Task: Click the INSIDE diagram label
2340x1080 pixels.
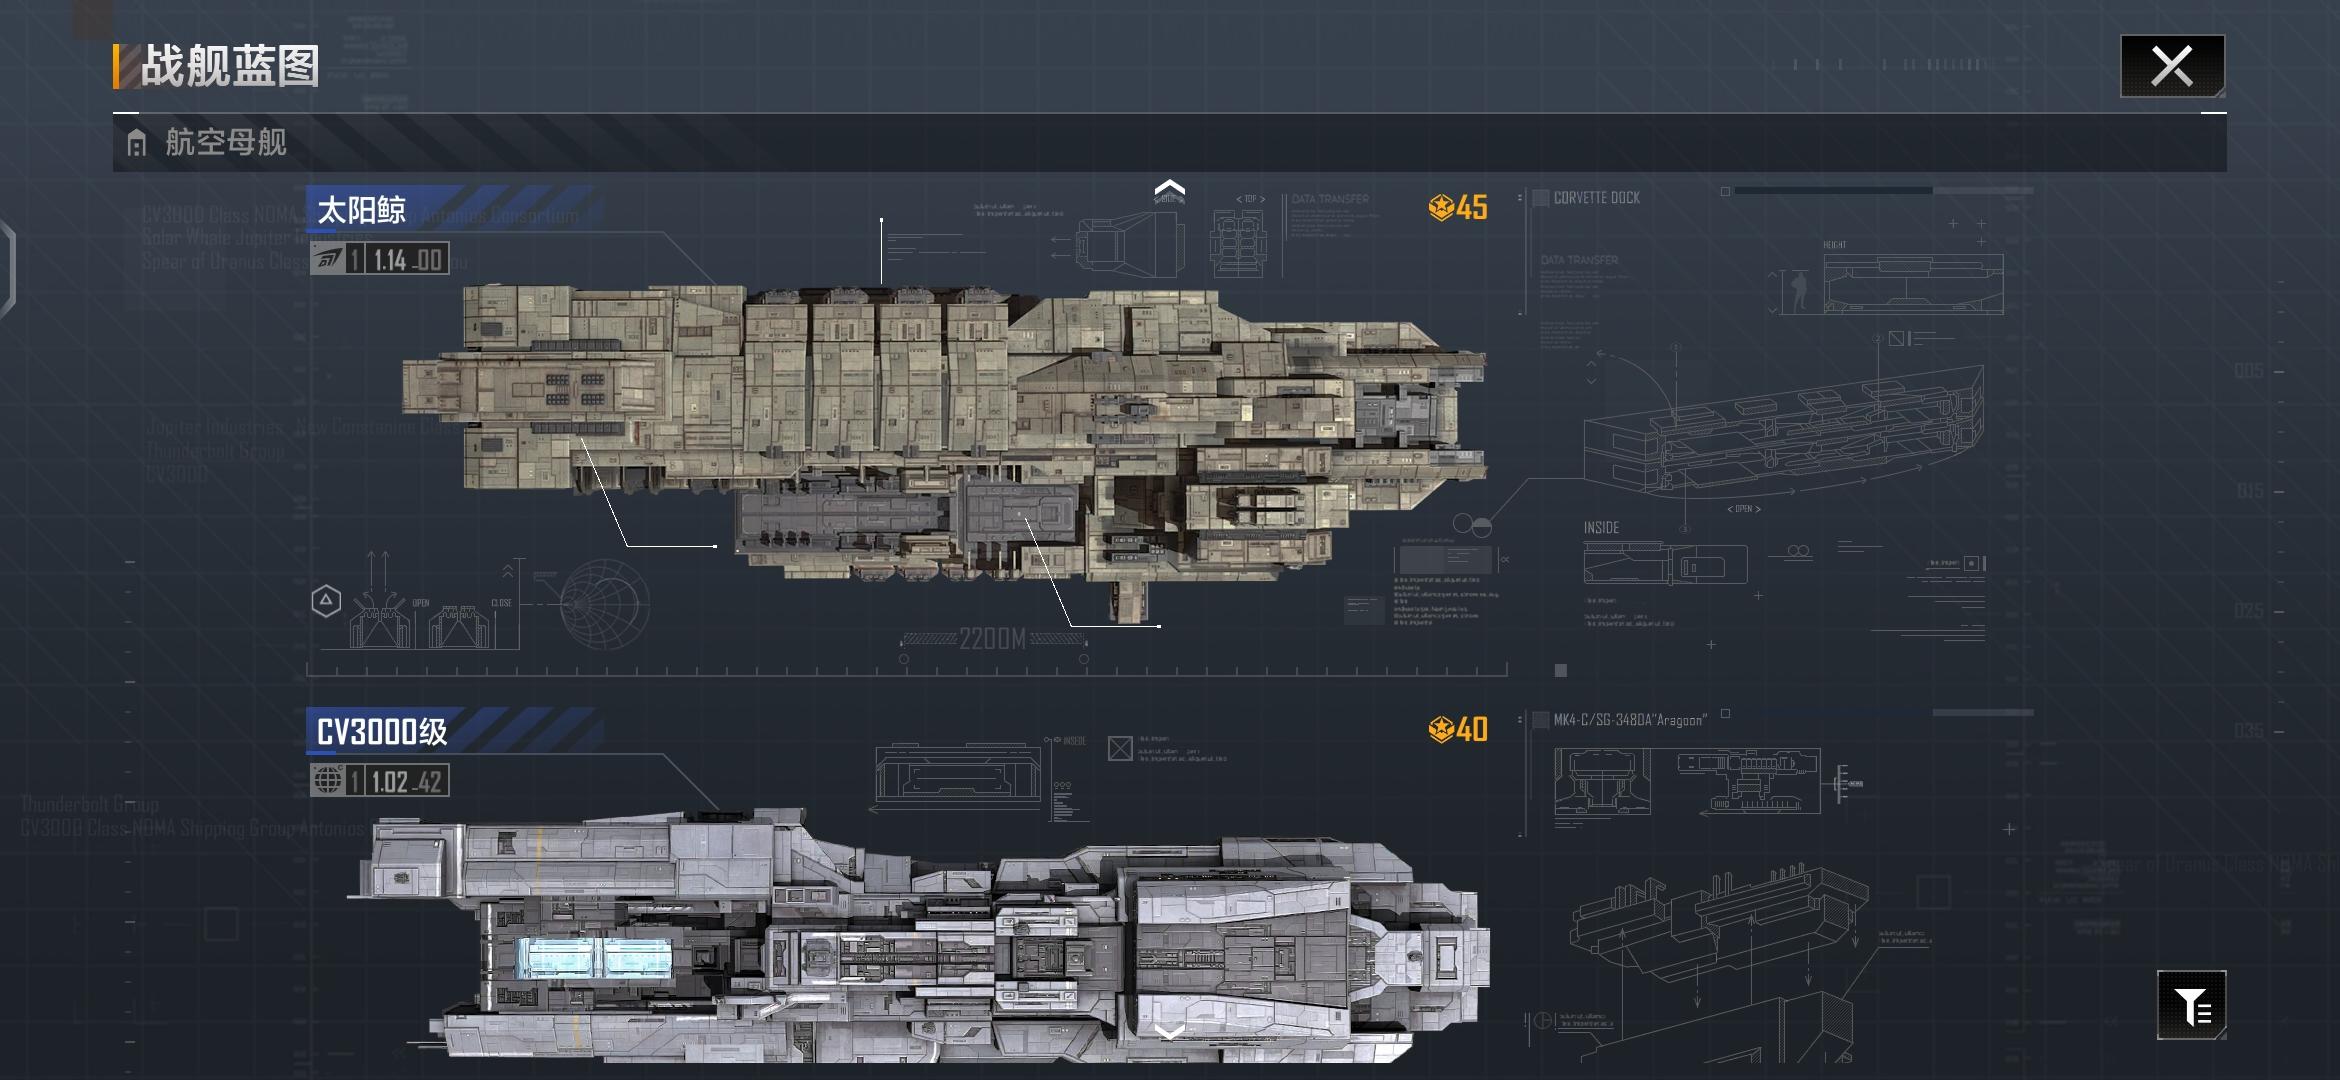Action: [x=1601, y=527]
